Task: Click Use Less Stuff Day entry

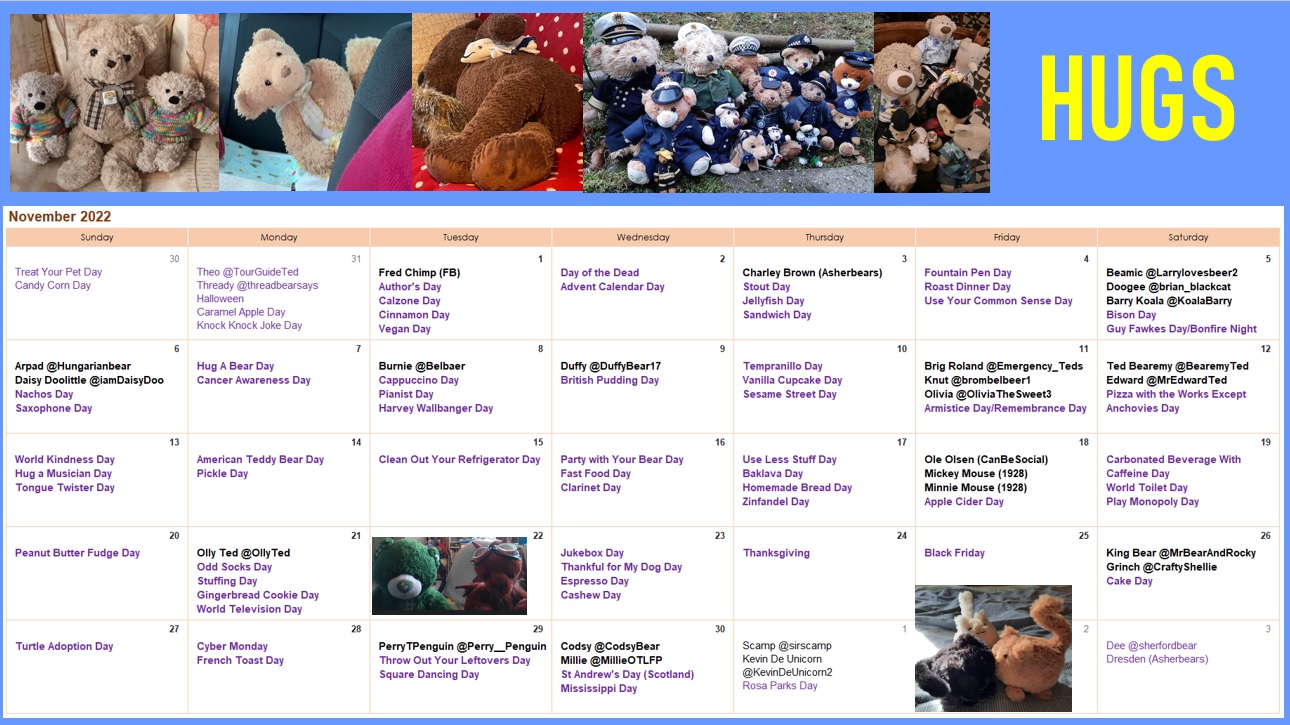Action: [x=790, y=460]
